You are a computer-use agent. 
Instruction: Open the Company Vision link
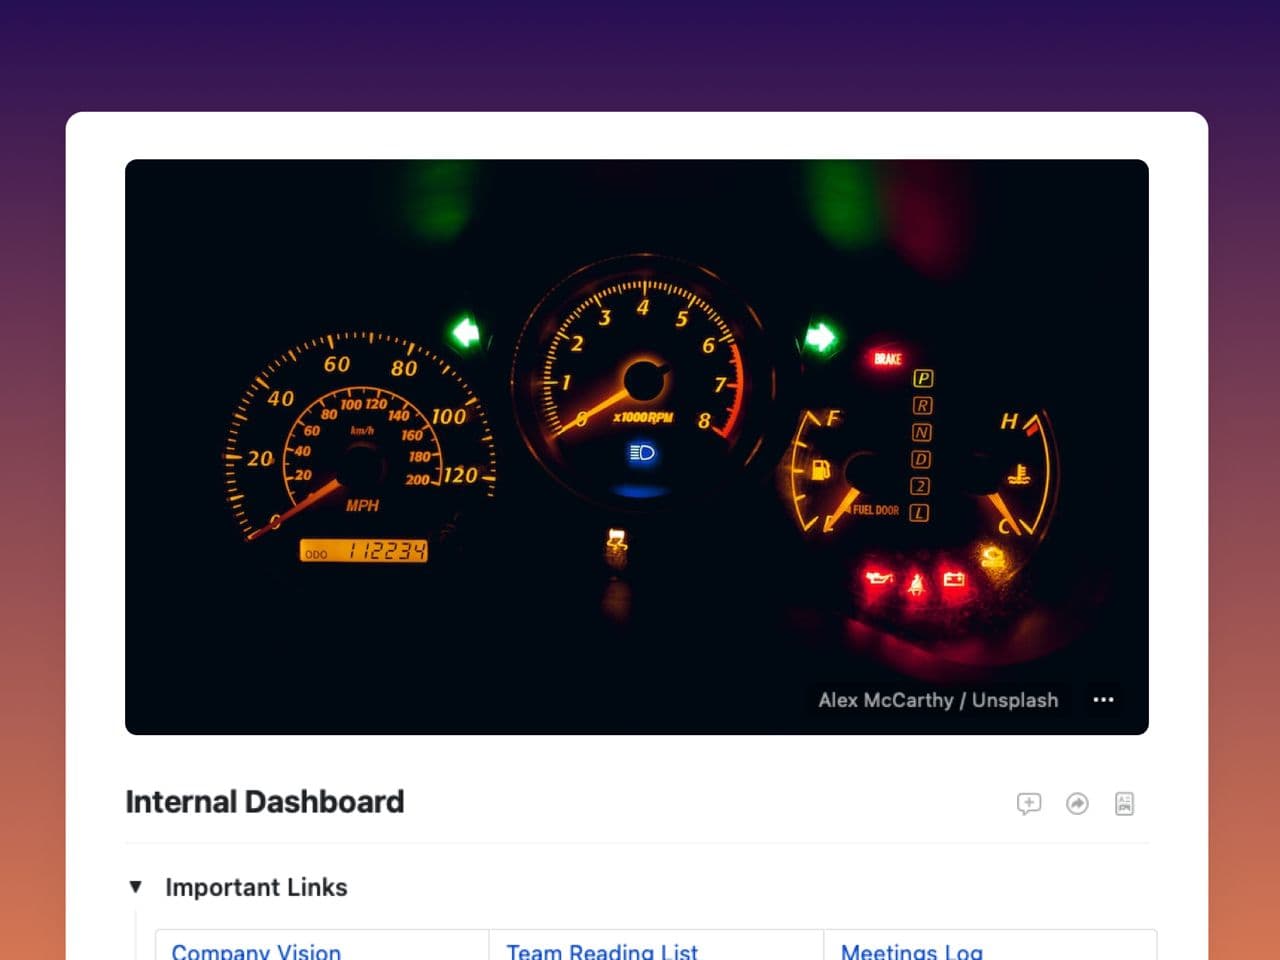click(x=256, y=951)
